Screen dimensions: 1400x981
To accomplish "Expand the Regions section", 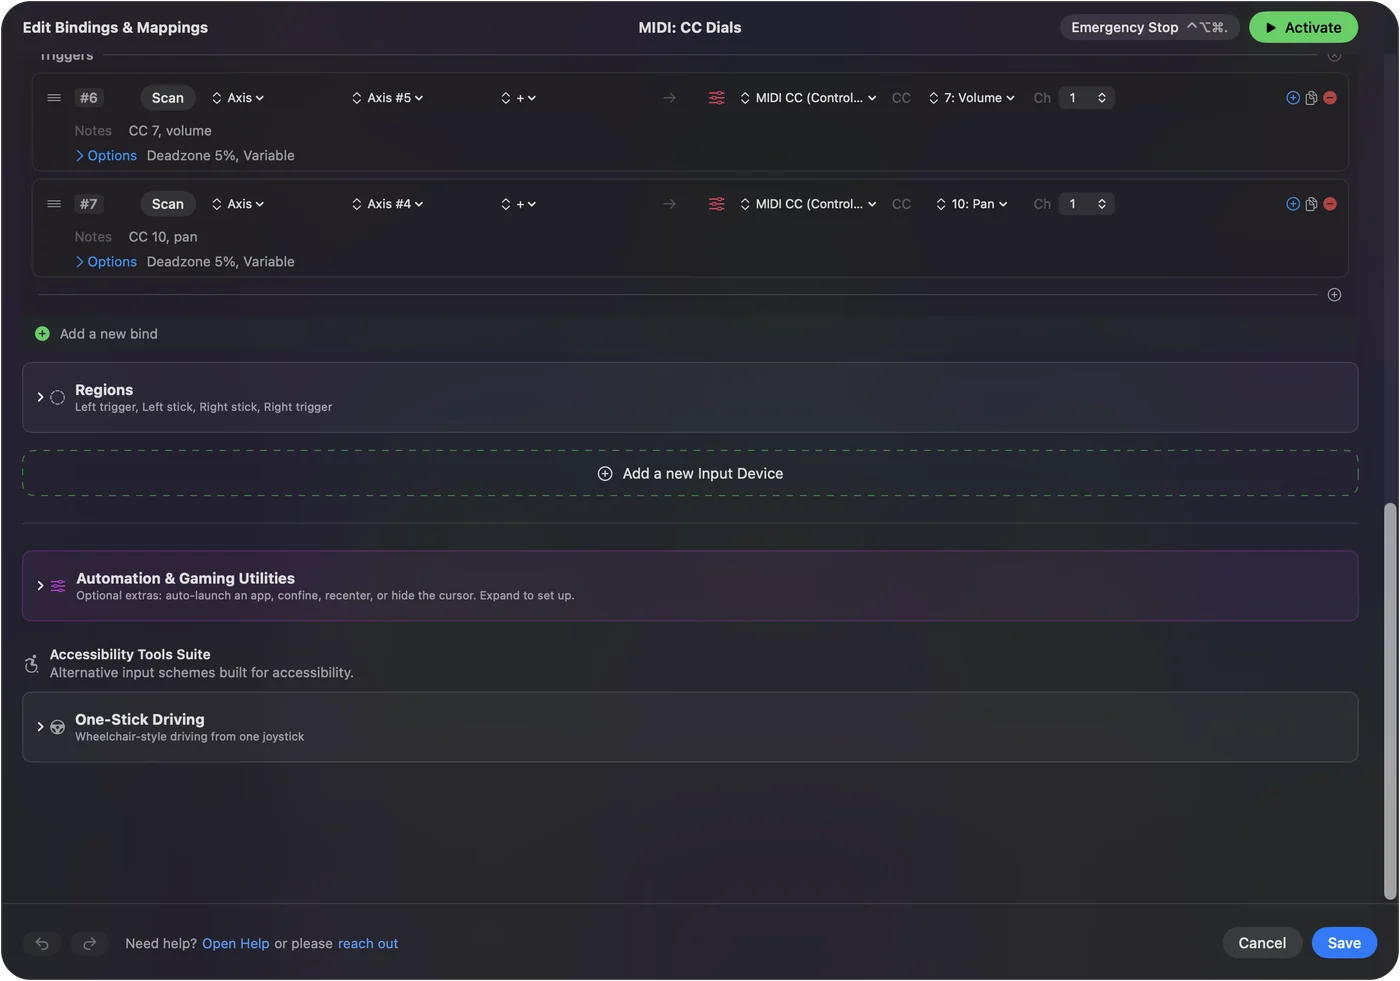I will (x=40, y=397).
